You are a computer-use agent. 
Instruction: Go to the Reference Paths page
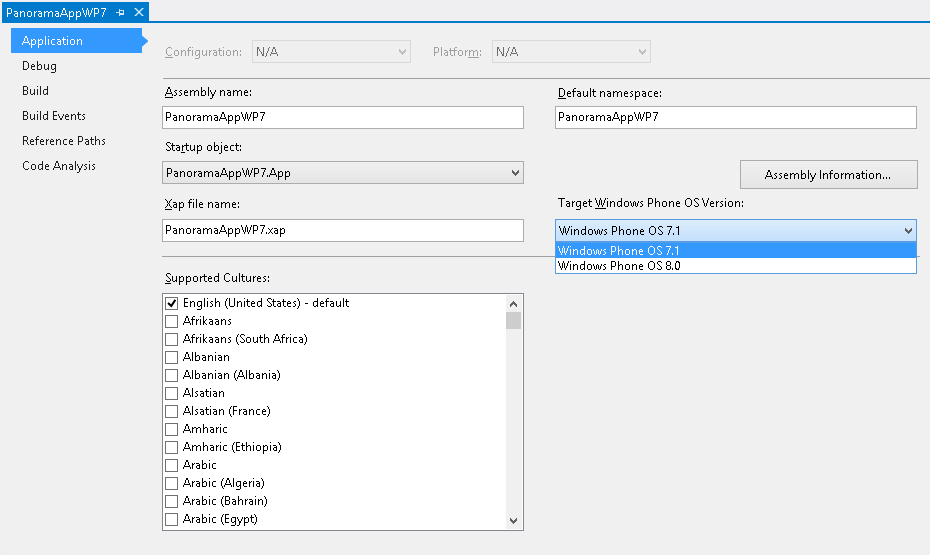click(64, 141)
